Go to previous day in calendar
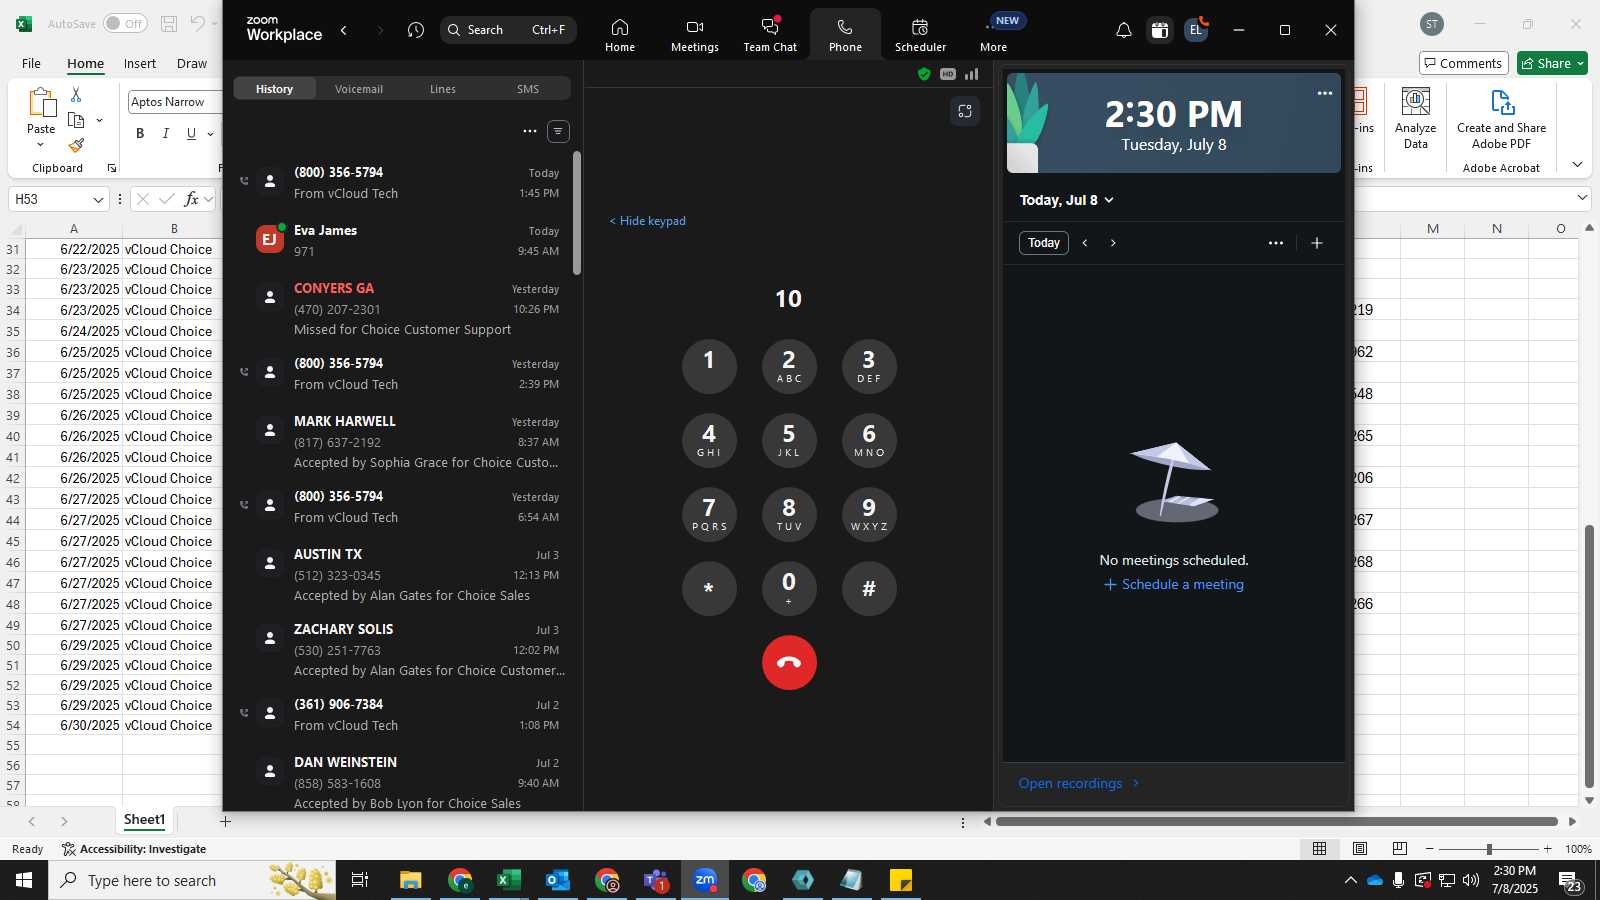 tap(1085, 243)
